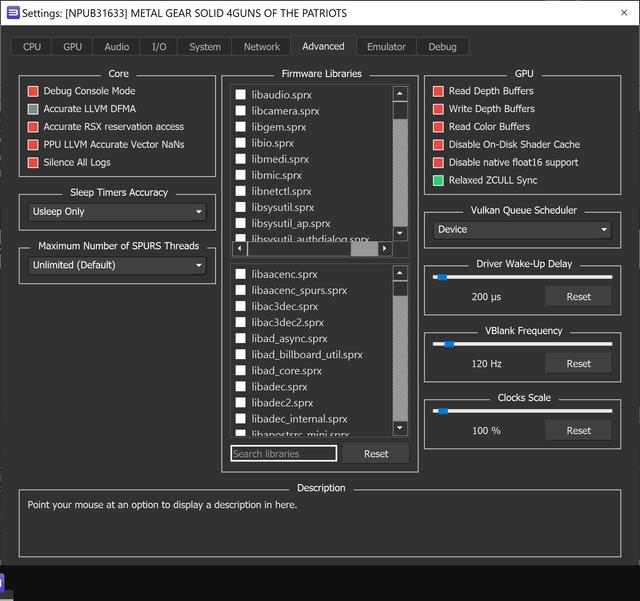Click the VBlank Frequency slider handle
The width and height of the screenshot is (640, 601).
(x=449, y=344)
